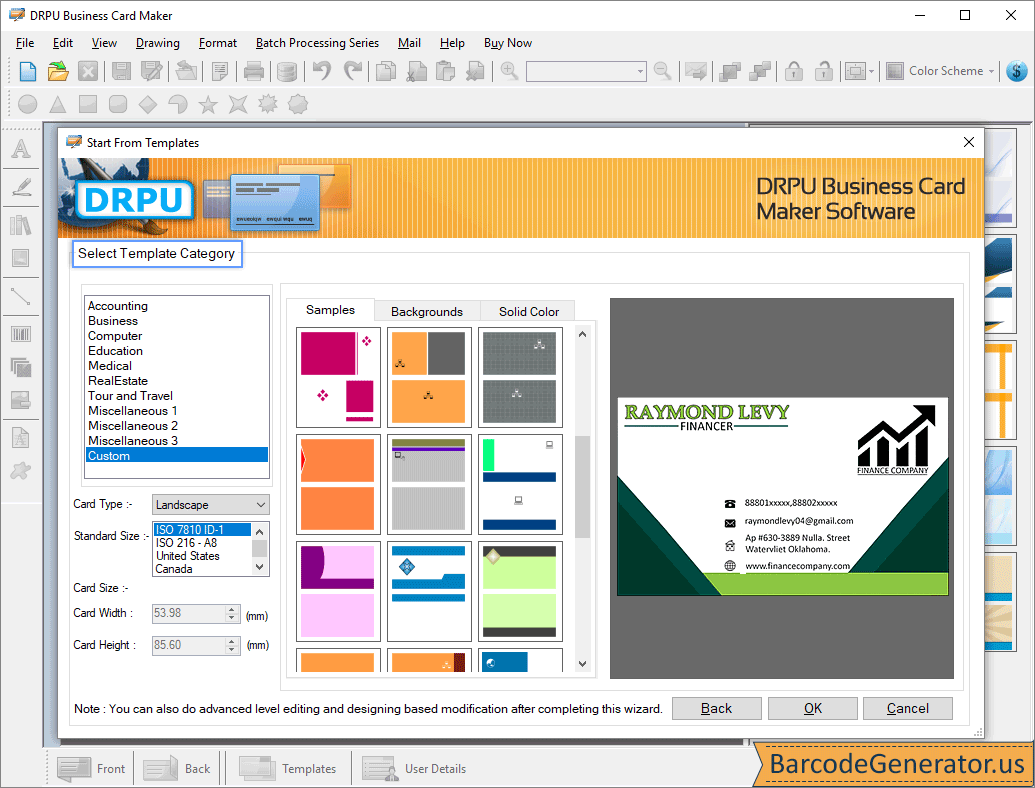
Task: Click the Templates button at bottom
Action: (288, 769)
